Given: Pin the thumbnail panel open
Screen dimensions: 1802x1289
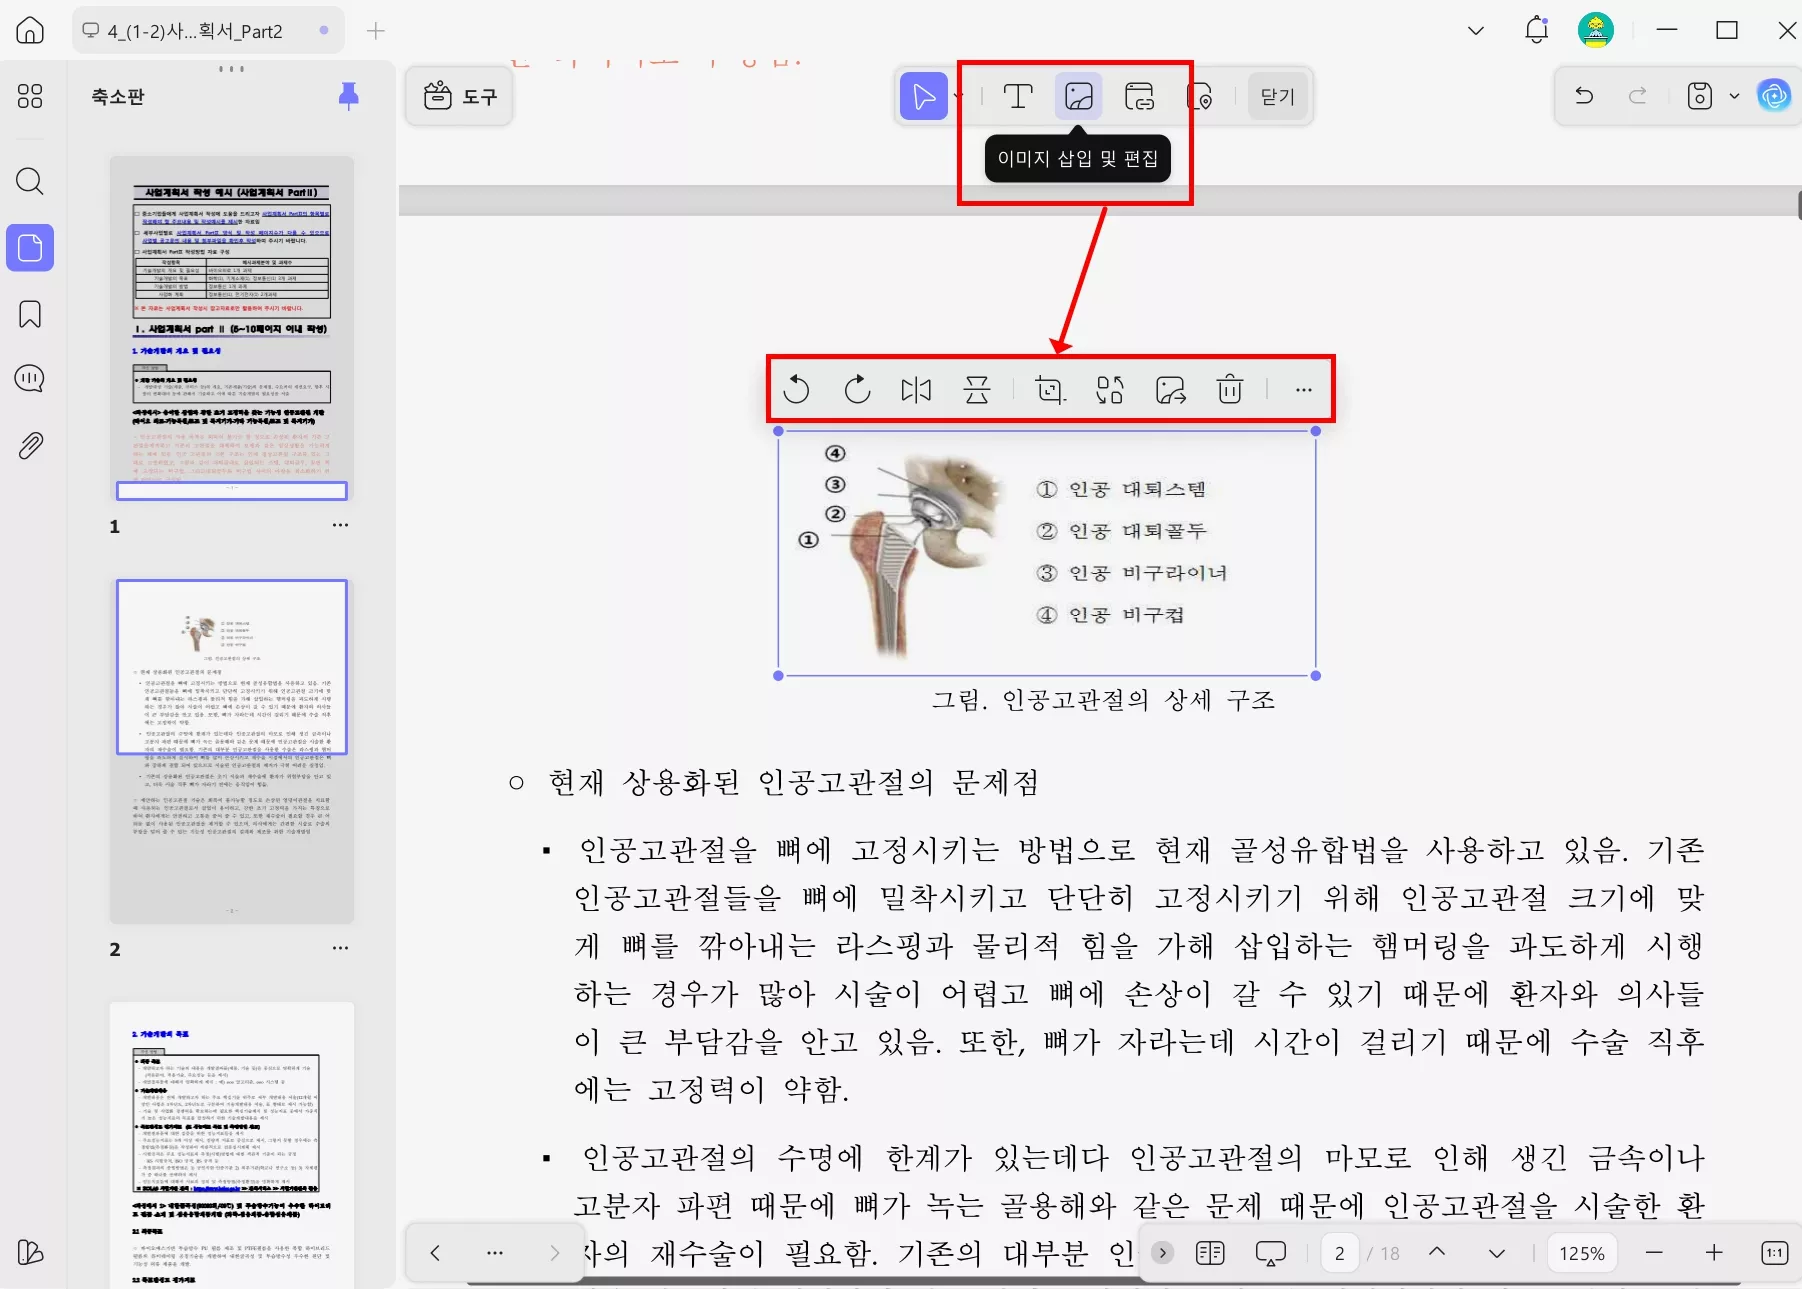Looking at the screenshot, I should 348,95.
